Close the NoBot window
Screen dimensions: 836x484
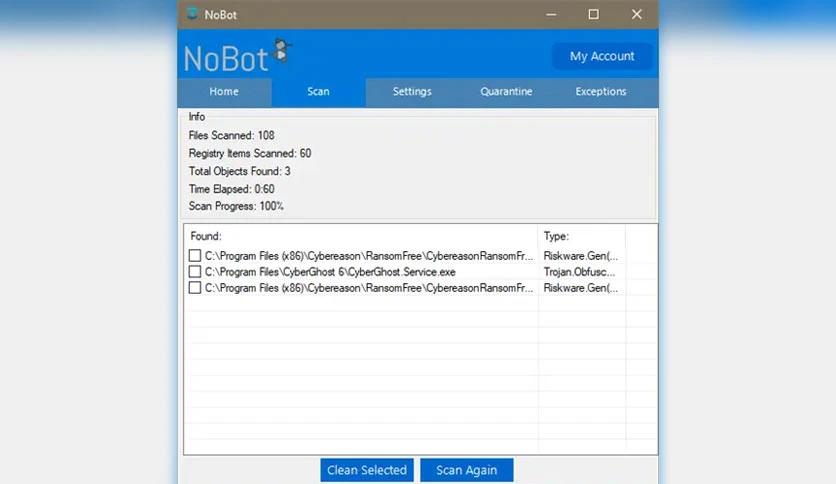tap(637, 14)
